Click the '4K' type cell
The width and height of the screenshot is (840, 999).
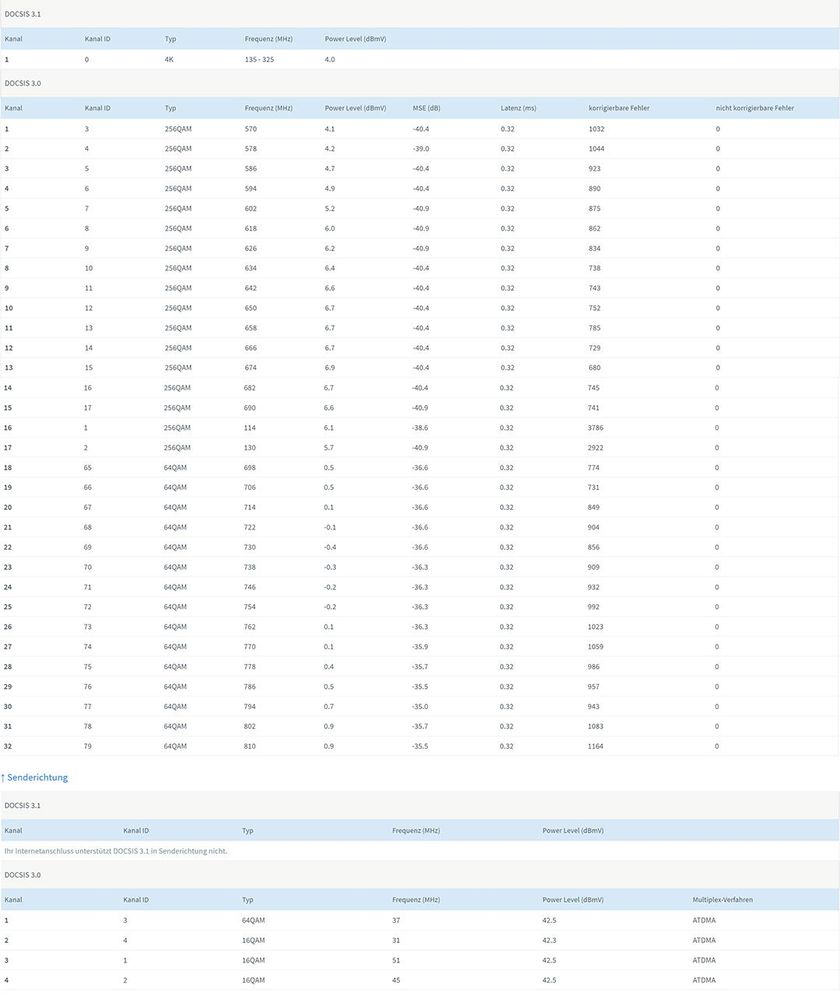169,59
